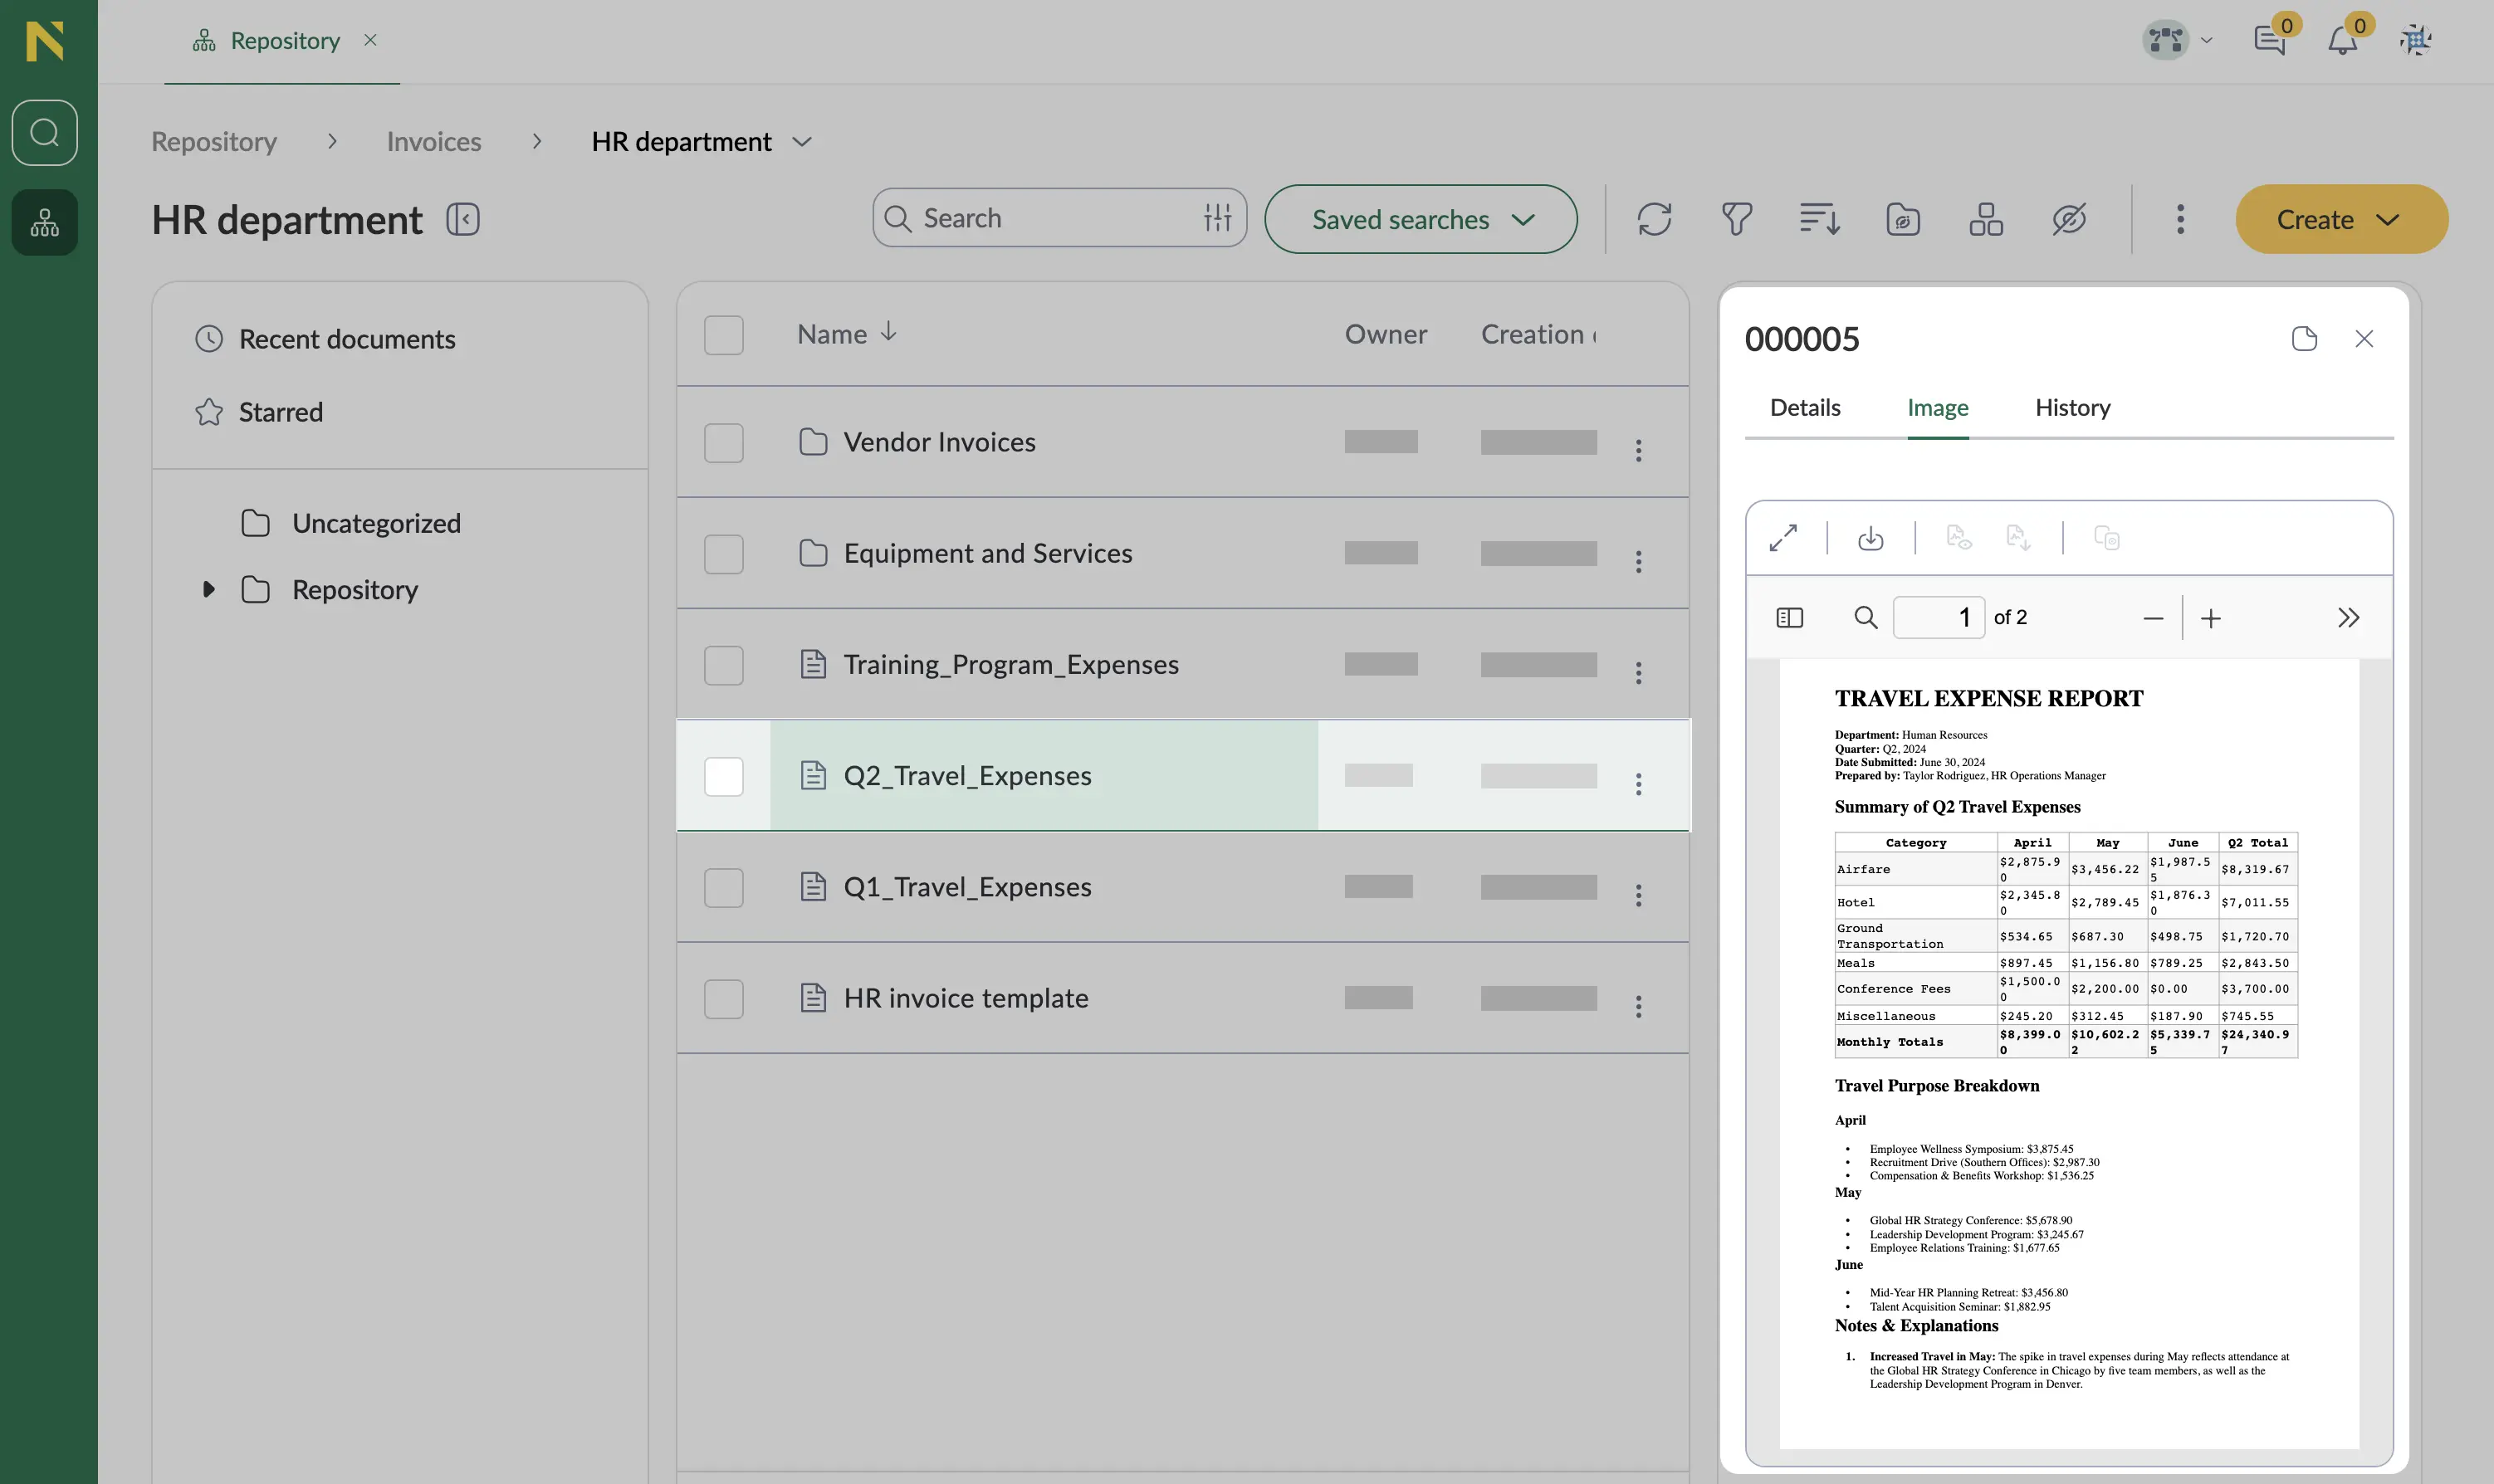The height and width of the screenshot is (1484, 2494).
Task: Click the folder link icon in toolbar
Action: (x=1903, y=219)
